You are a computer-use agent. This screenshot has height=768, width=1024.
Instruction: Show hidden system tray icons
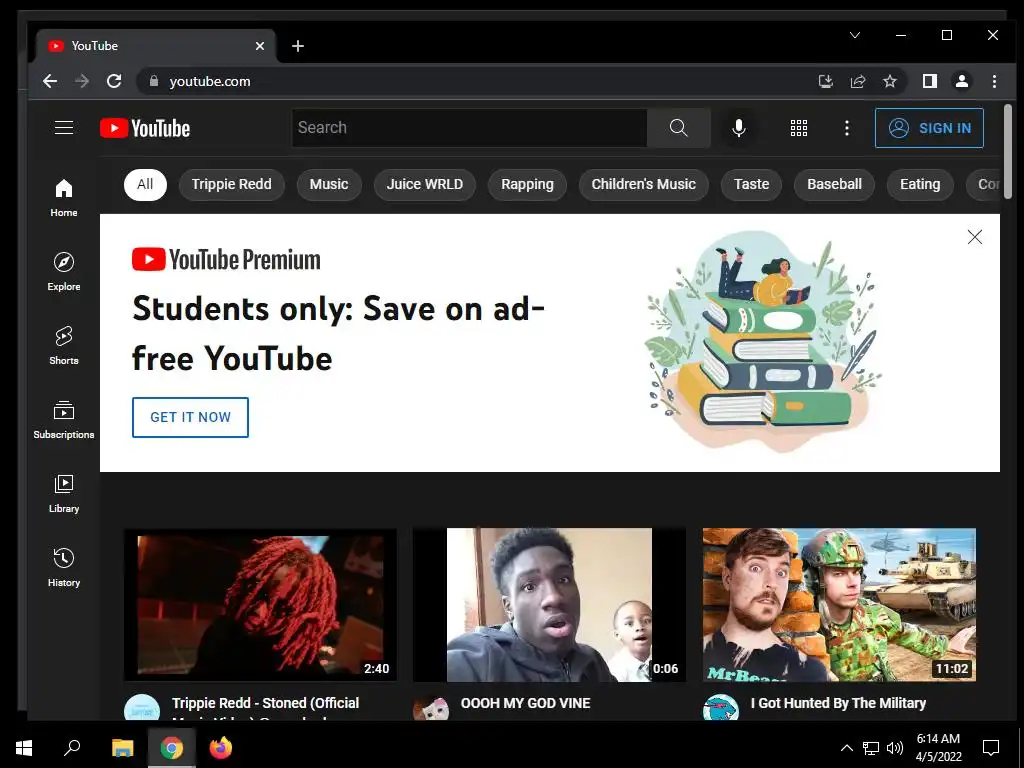[846, 748]
